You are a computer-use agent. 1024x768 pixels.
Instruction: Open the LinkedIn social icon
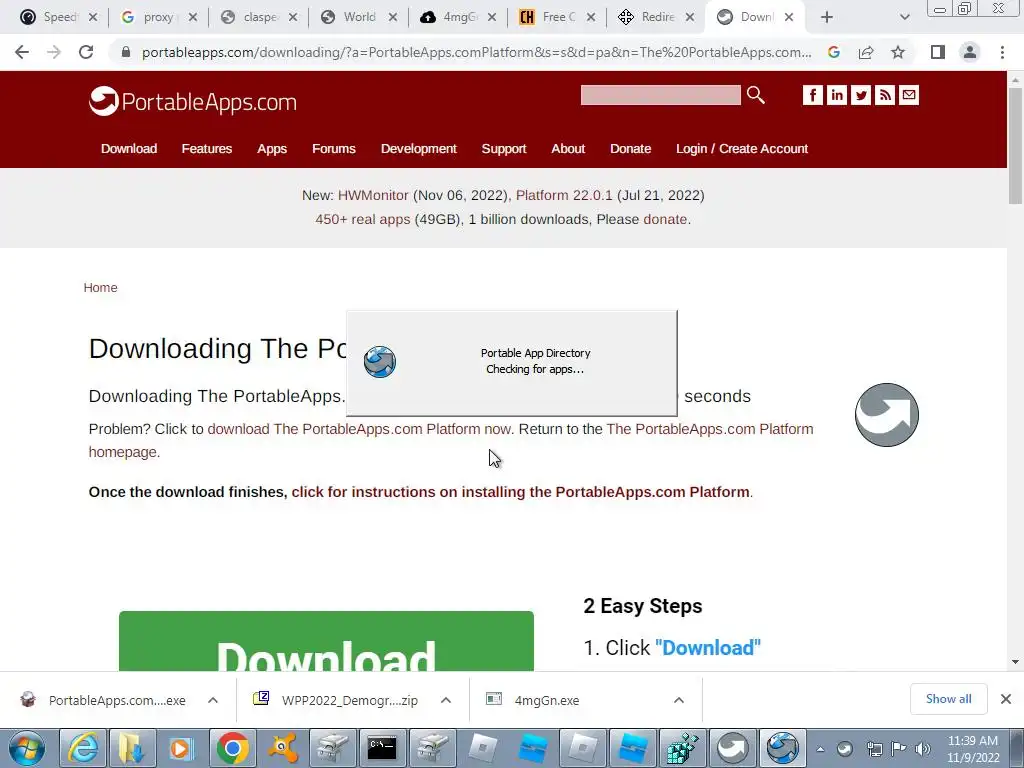pyautogui.click(x=837, y=95)
